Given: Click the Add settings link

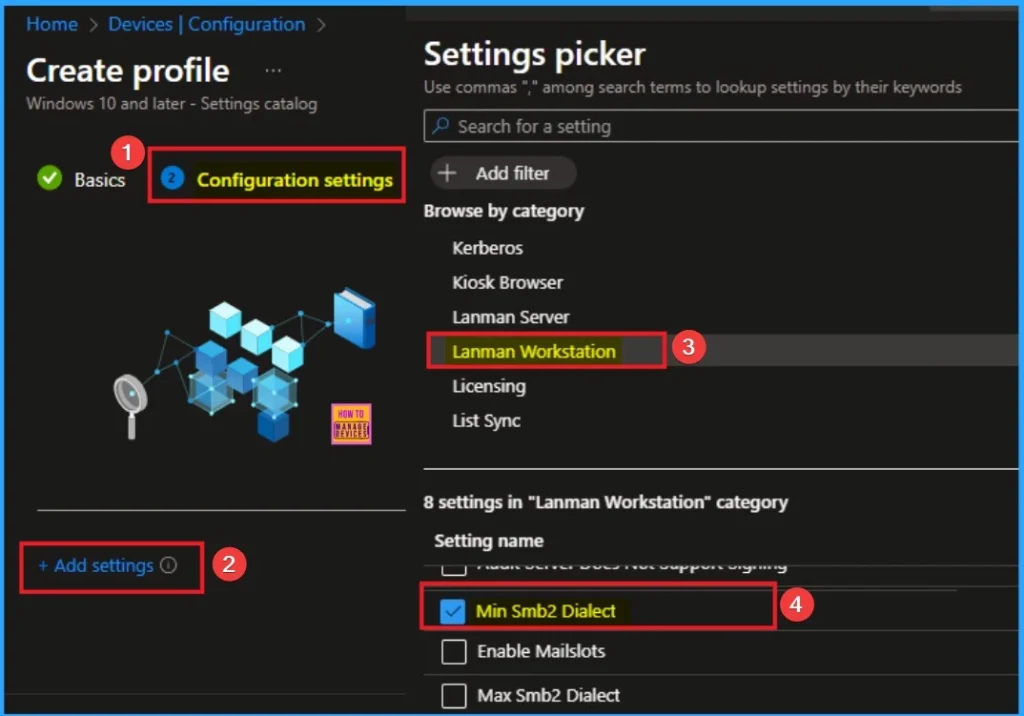Looking at the screenshot, I should click(x=96, y=565).
